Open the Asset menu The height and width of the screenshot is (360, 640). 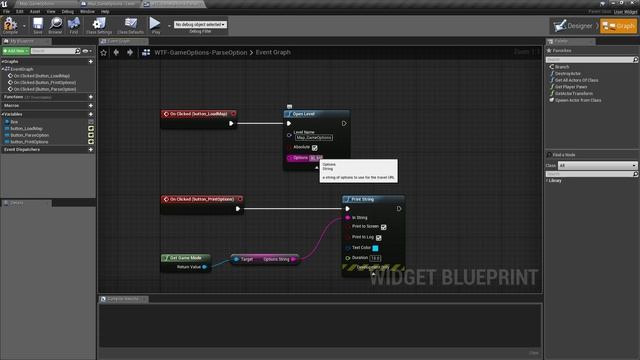click(35, 11)
